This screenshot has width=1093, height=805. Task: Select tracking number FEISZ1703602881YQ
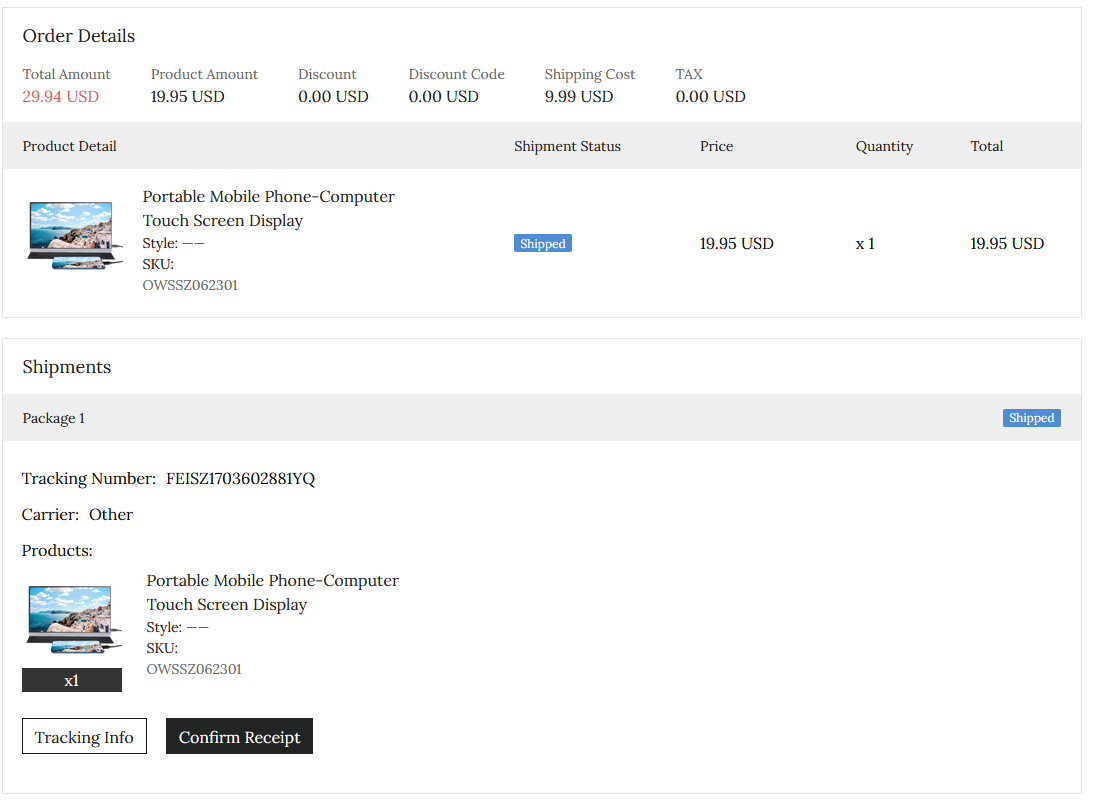(x=240, y=479)
